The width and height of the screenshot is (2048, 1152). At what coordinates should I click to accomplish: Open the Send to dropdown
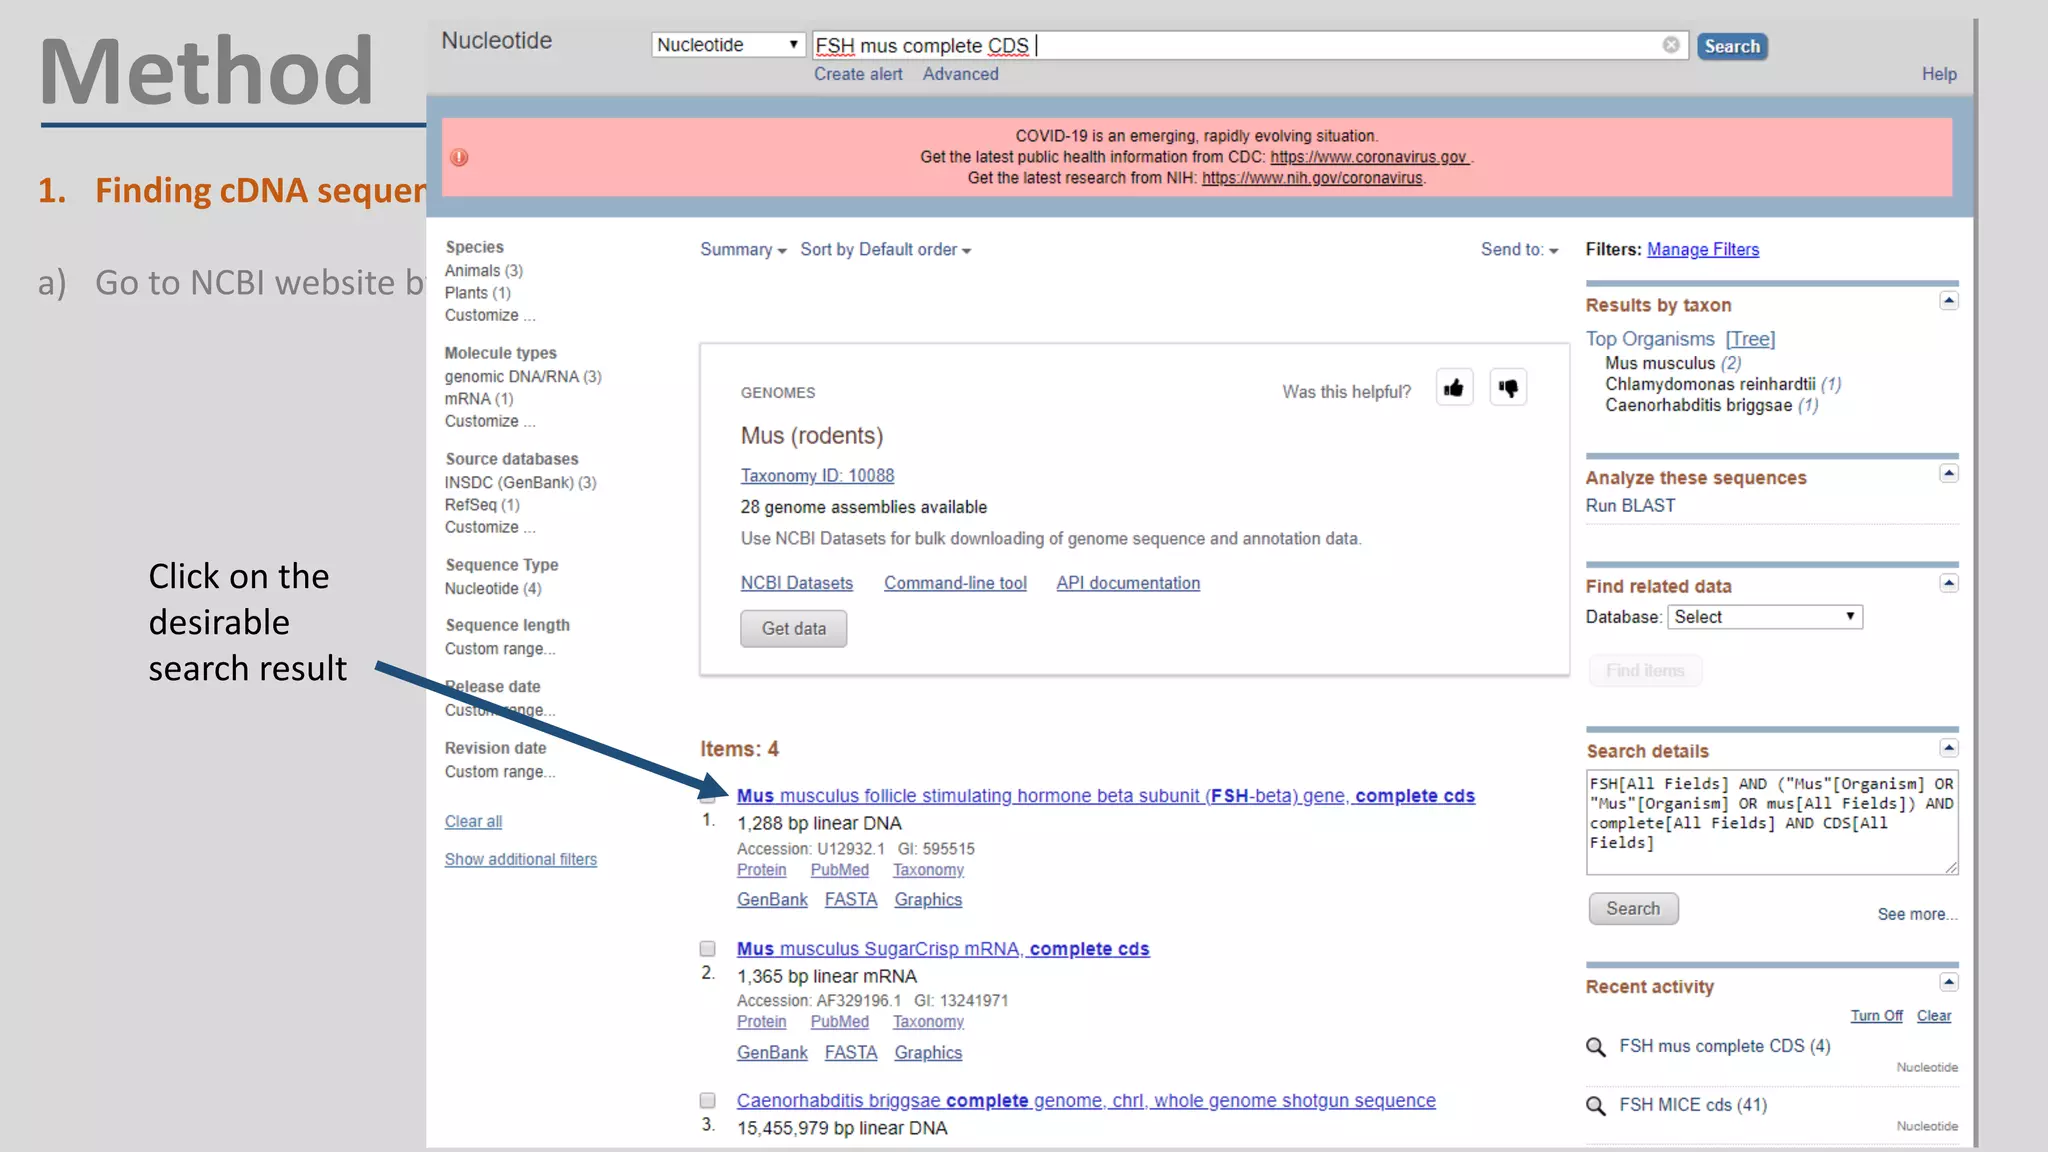(1519, 250)
